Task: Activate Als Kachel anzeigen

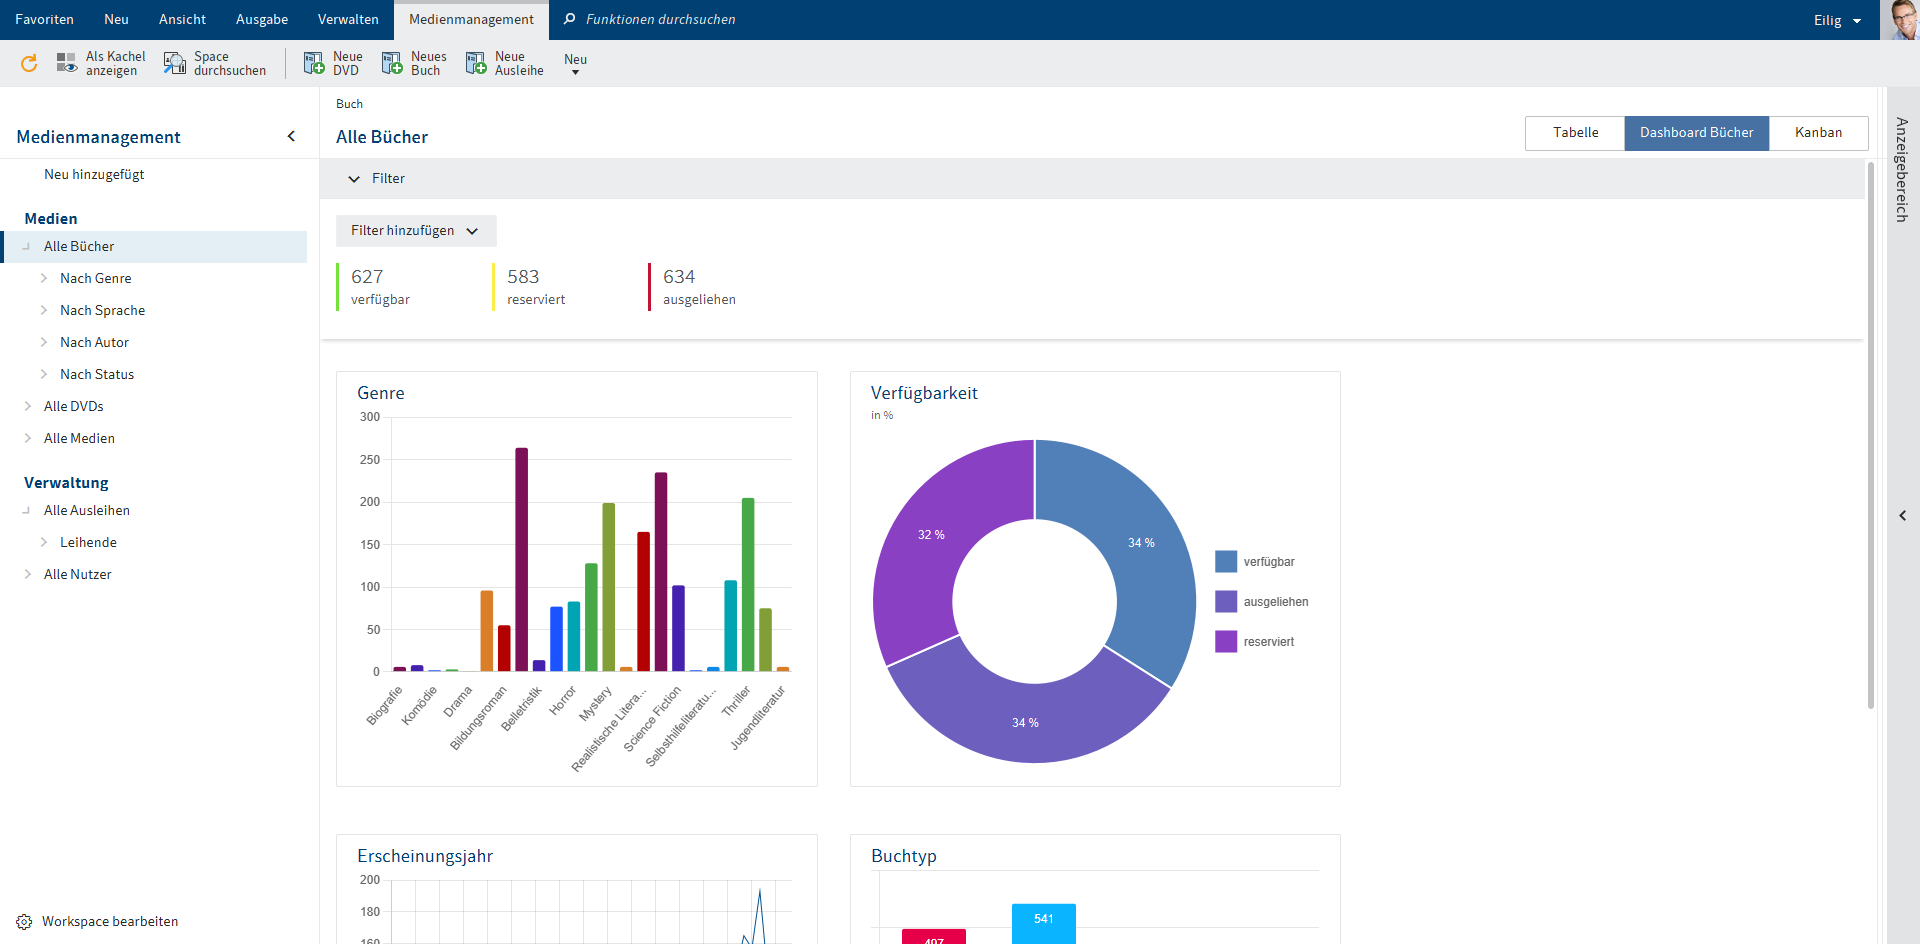Action: 100,63
